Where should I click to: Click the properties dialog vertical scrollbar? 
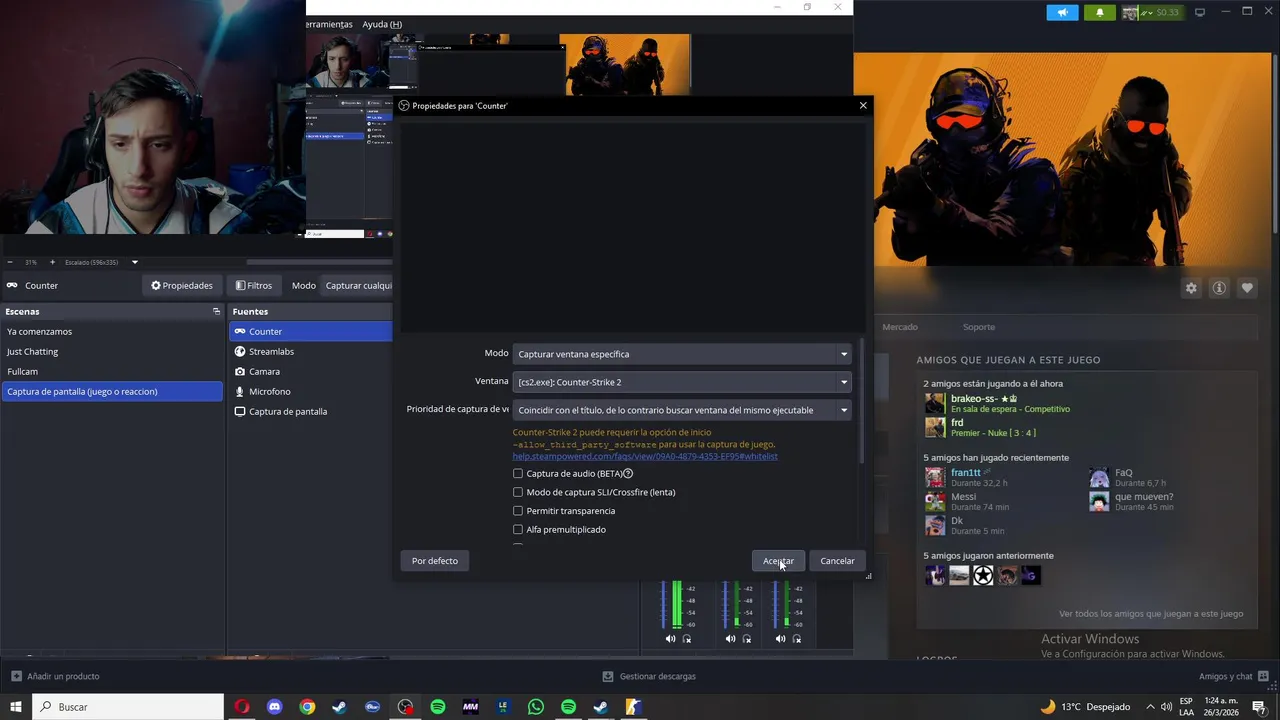[861, 400]
